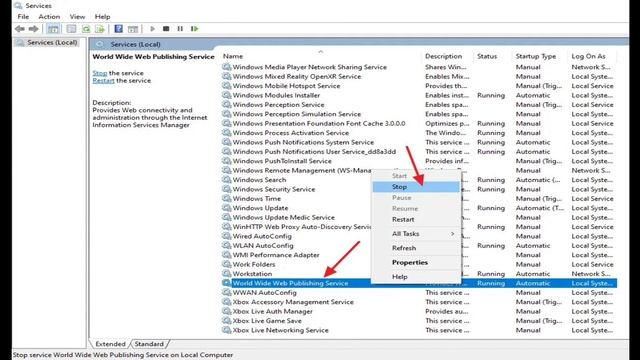Screen dimensions: 640x360
Task: Open the File menu
Action: click(23, 17)
